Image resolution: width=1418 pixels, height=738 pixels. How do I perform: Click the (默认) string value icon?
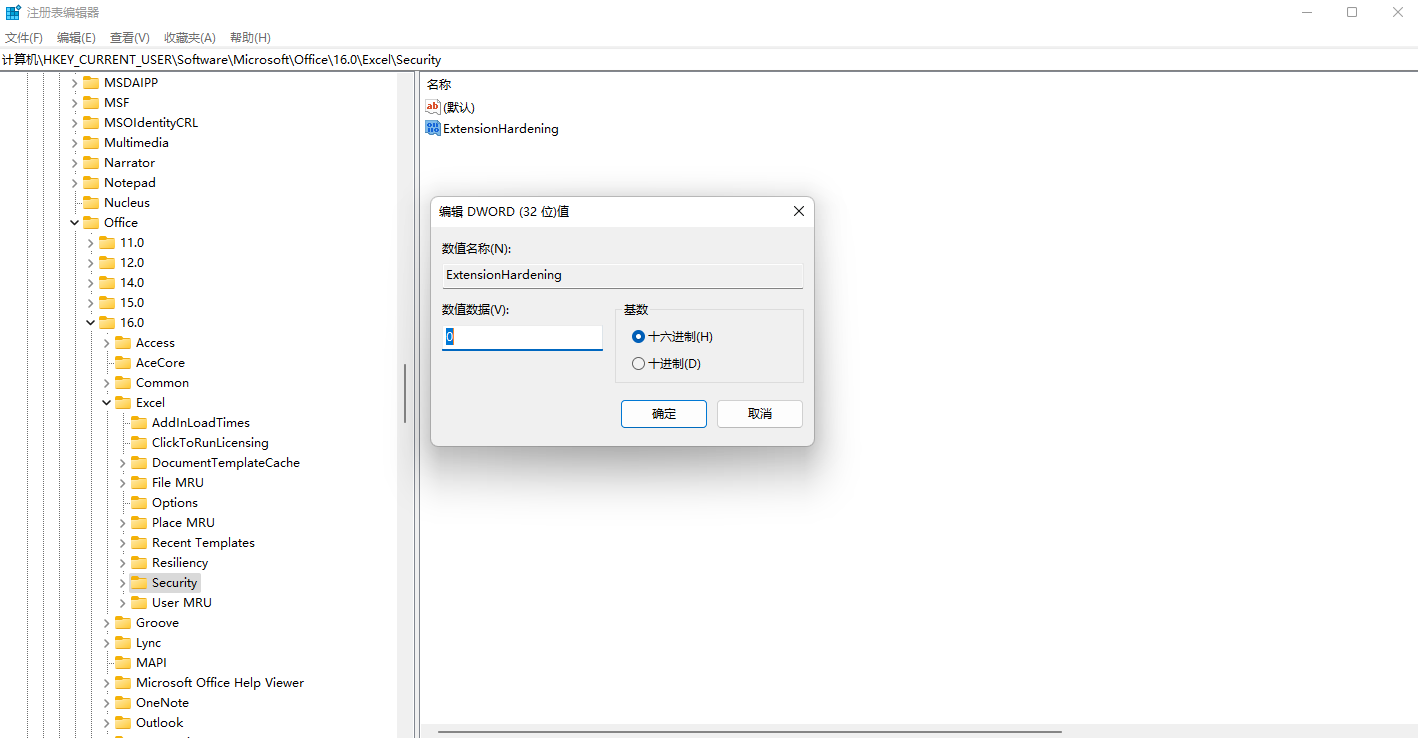[433, 106]
